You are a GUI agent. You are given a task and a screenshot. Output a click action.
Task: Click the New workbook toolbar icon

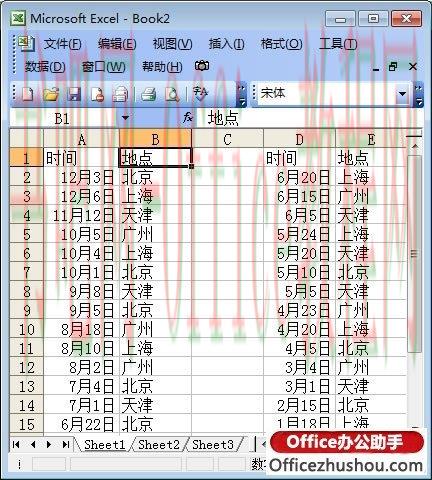pyautogui.click(x=27, y=94)
